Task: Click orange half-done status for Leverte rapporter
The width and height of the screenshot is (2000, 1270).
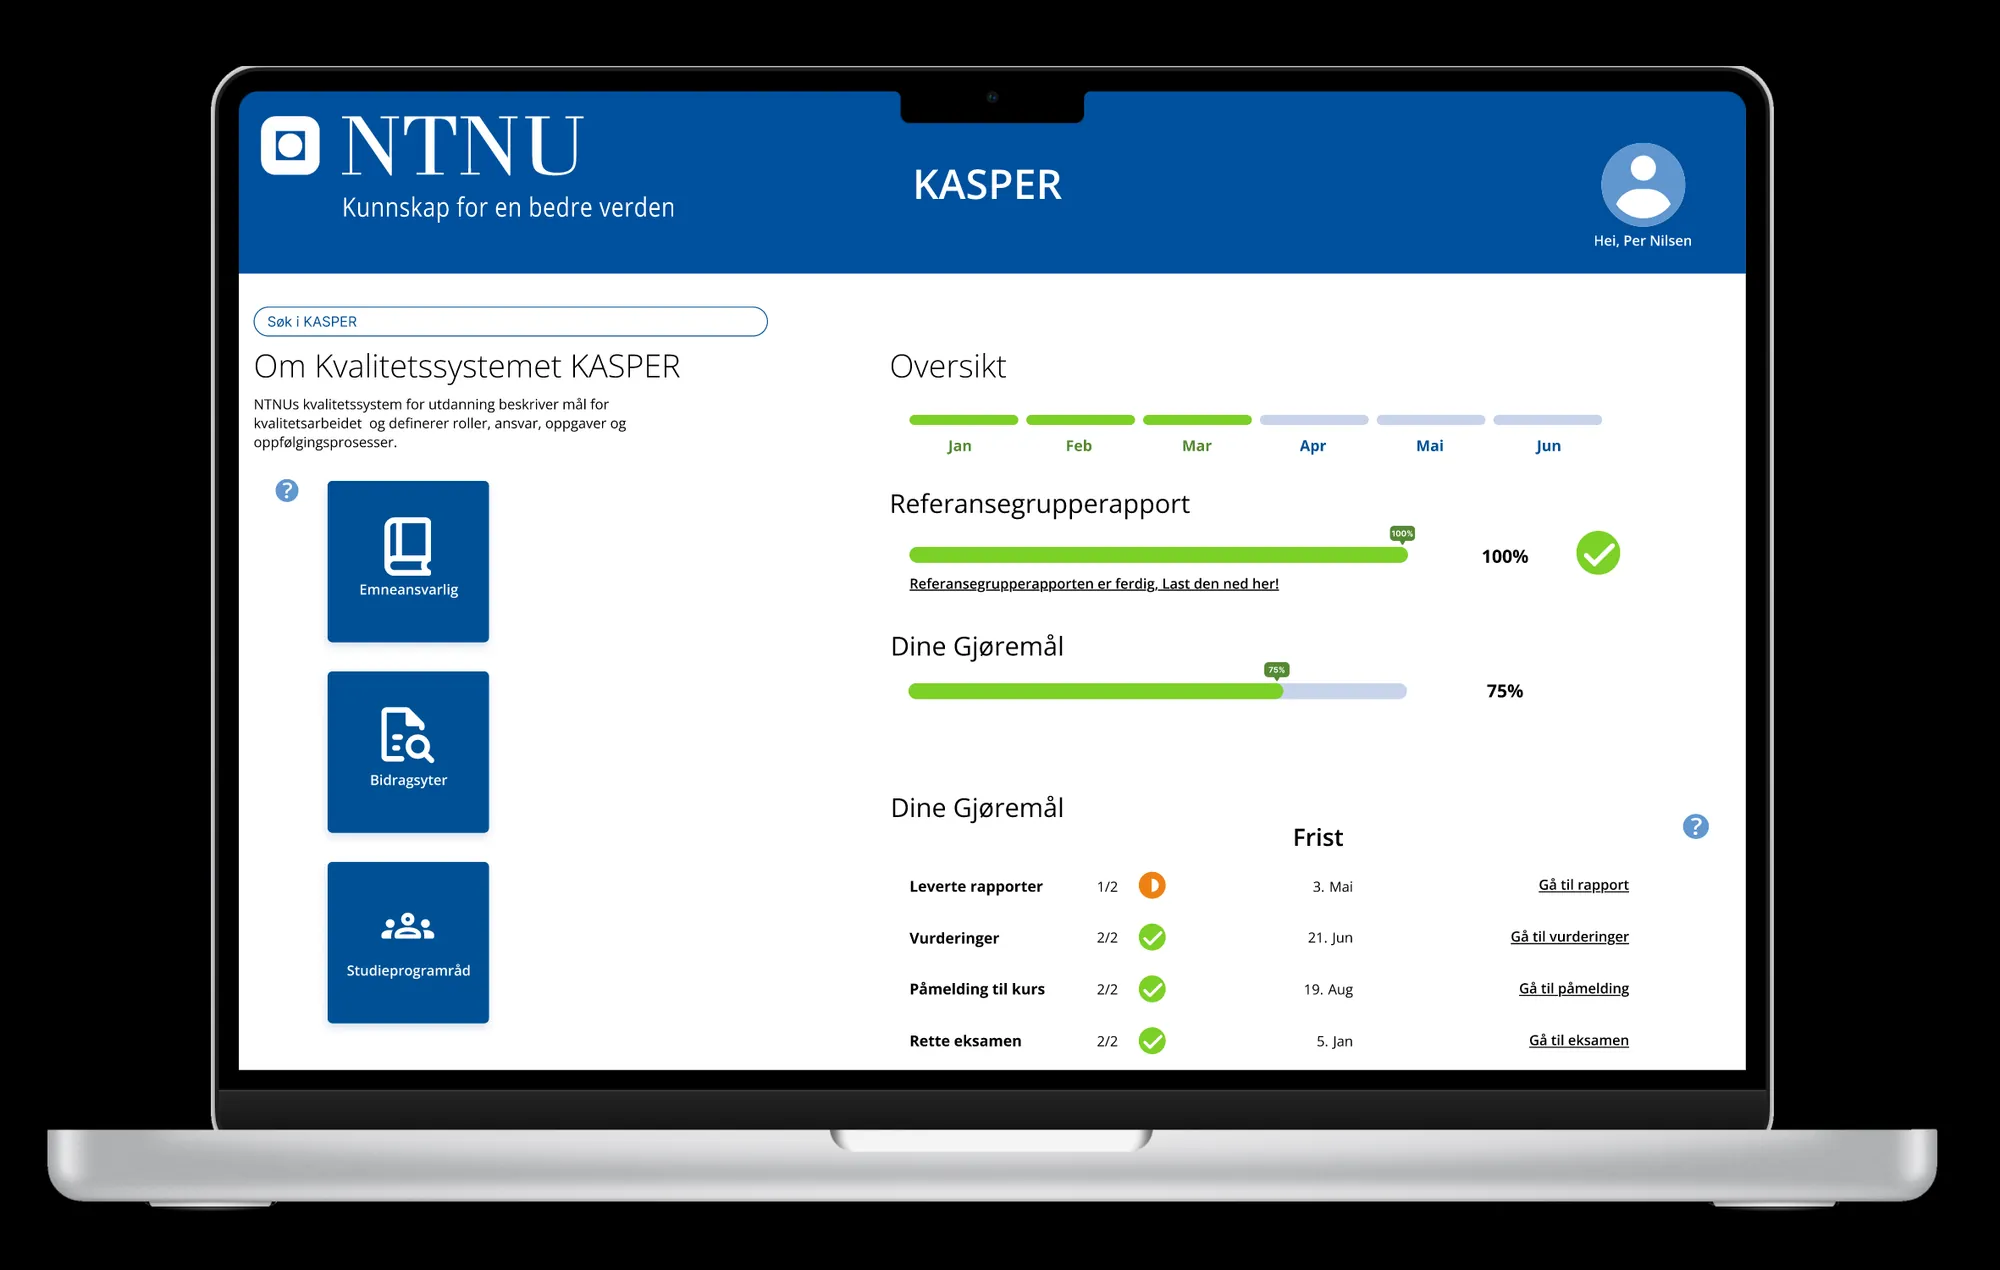Action: (x=1152, y=886)
